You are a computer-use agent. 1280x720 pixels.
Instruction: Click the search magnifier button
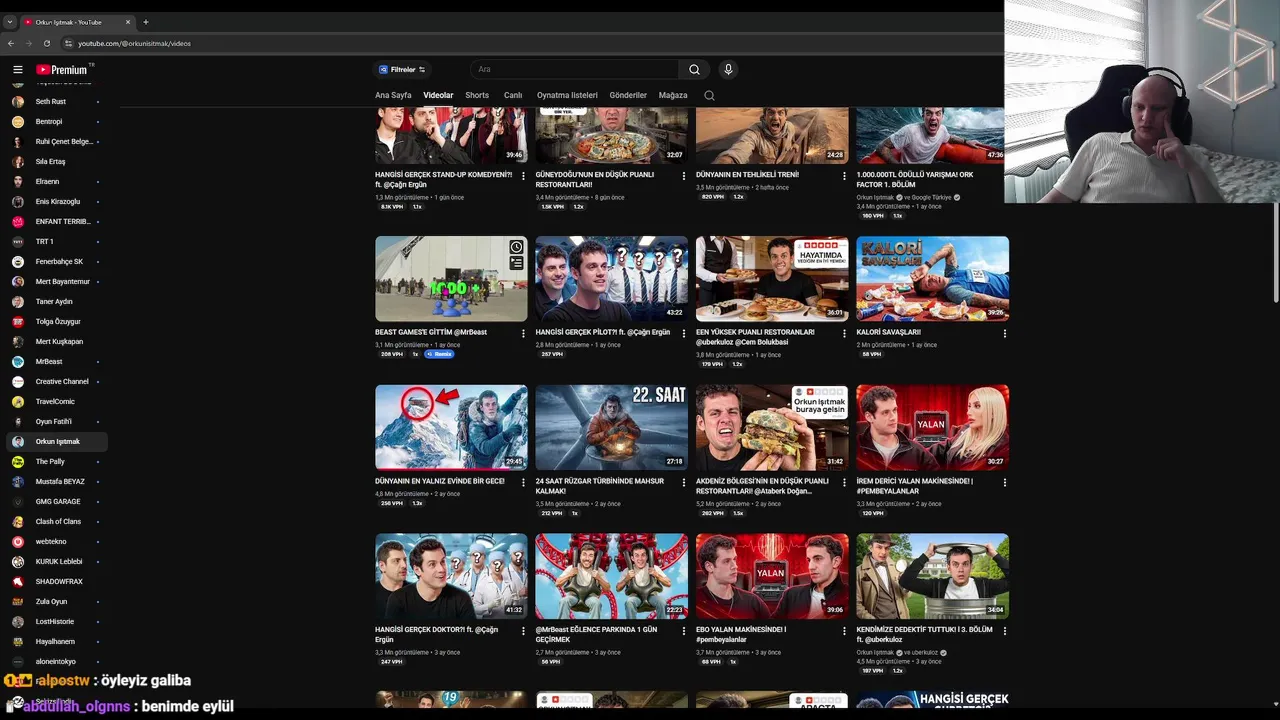[694, 69]
